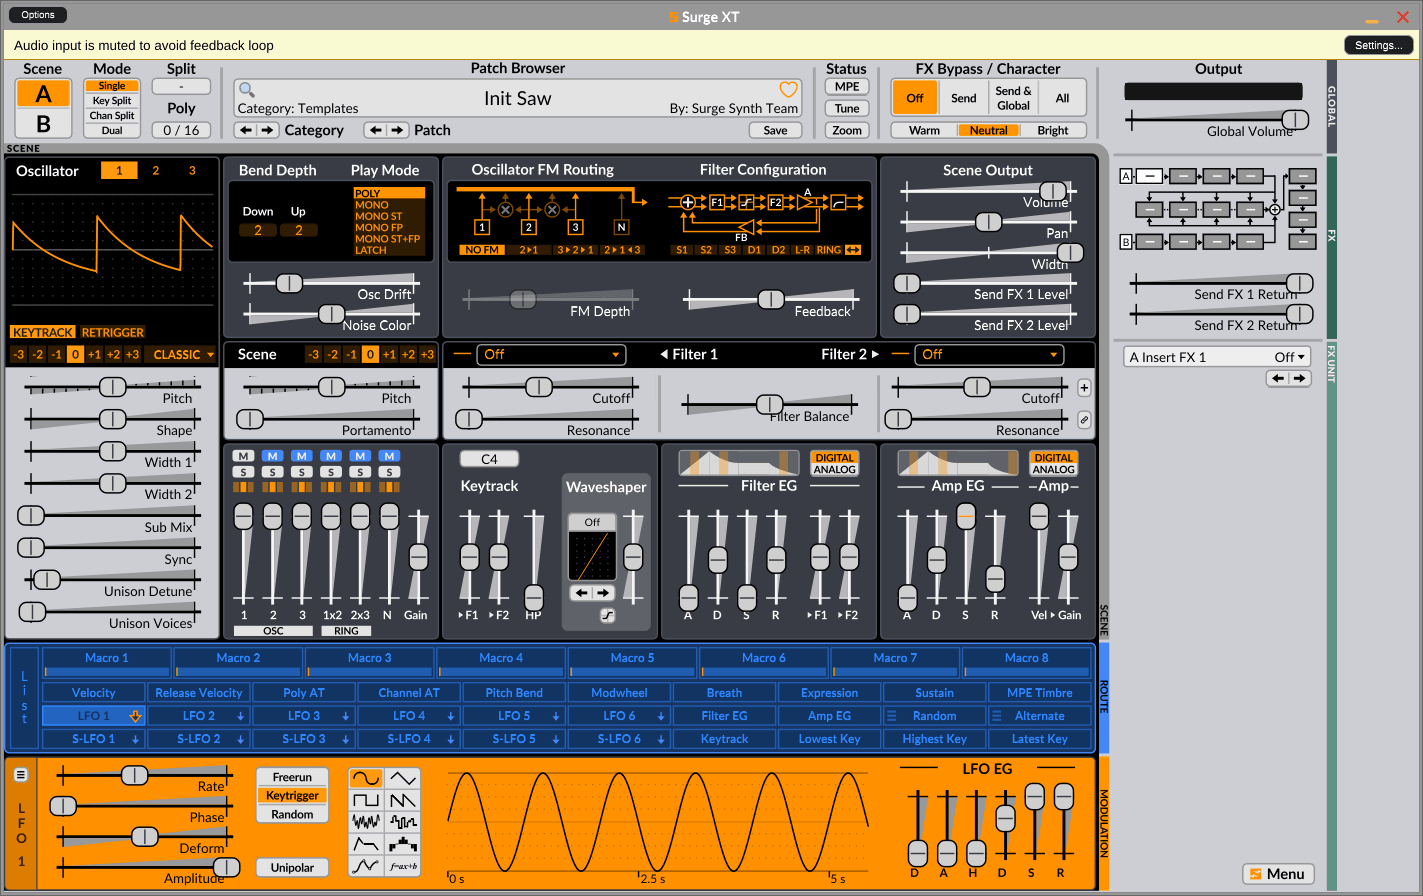Toggle filter cutoff link icon
Image resolution: width=1423 pixels, height=896 pixels.
coord(1084,420)
